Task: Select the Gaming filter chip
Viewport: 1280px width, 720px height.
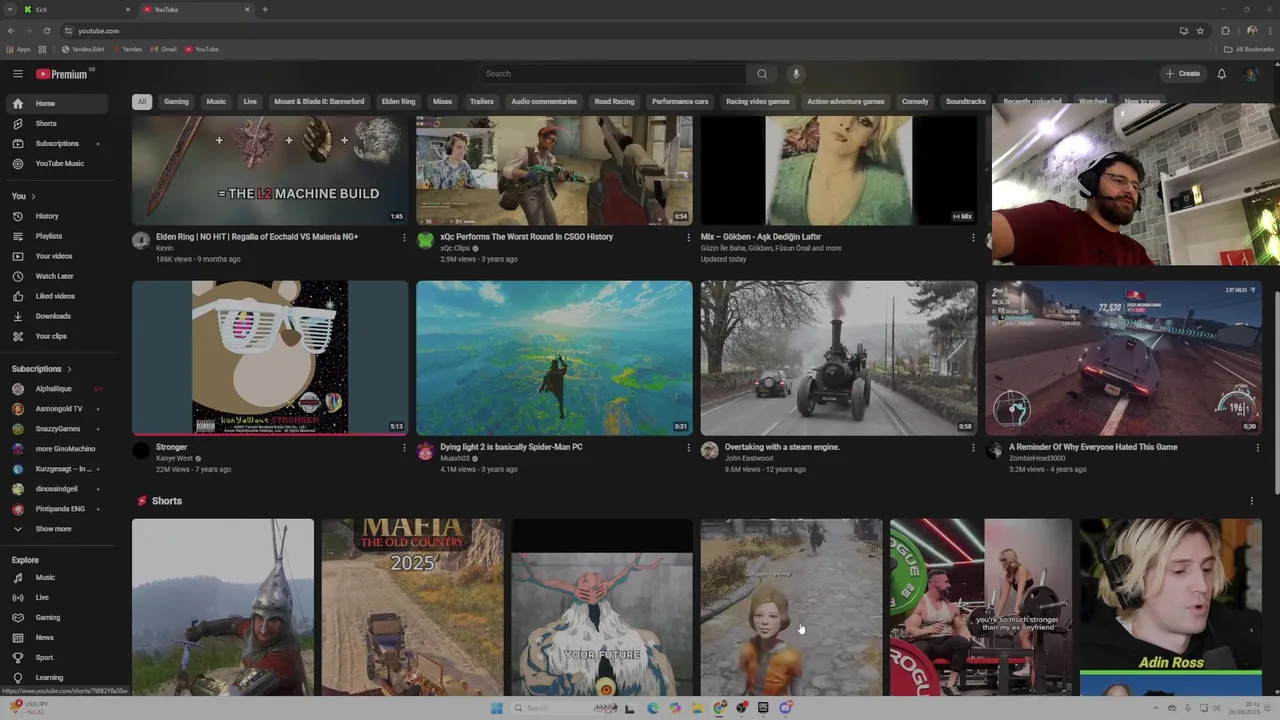Action: [176, 102]
